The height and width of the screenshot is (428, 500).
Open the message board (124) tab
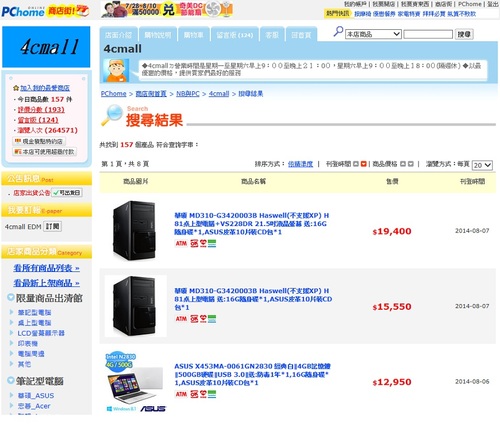point(235,35)
